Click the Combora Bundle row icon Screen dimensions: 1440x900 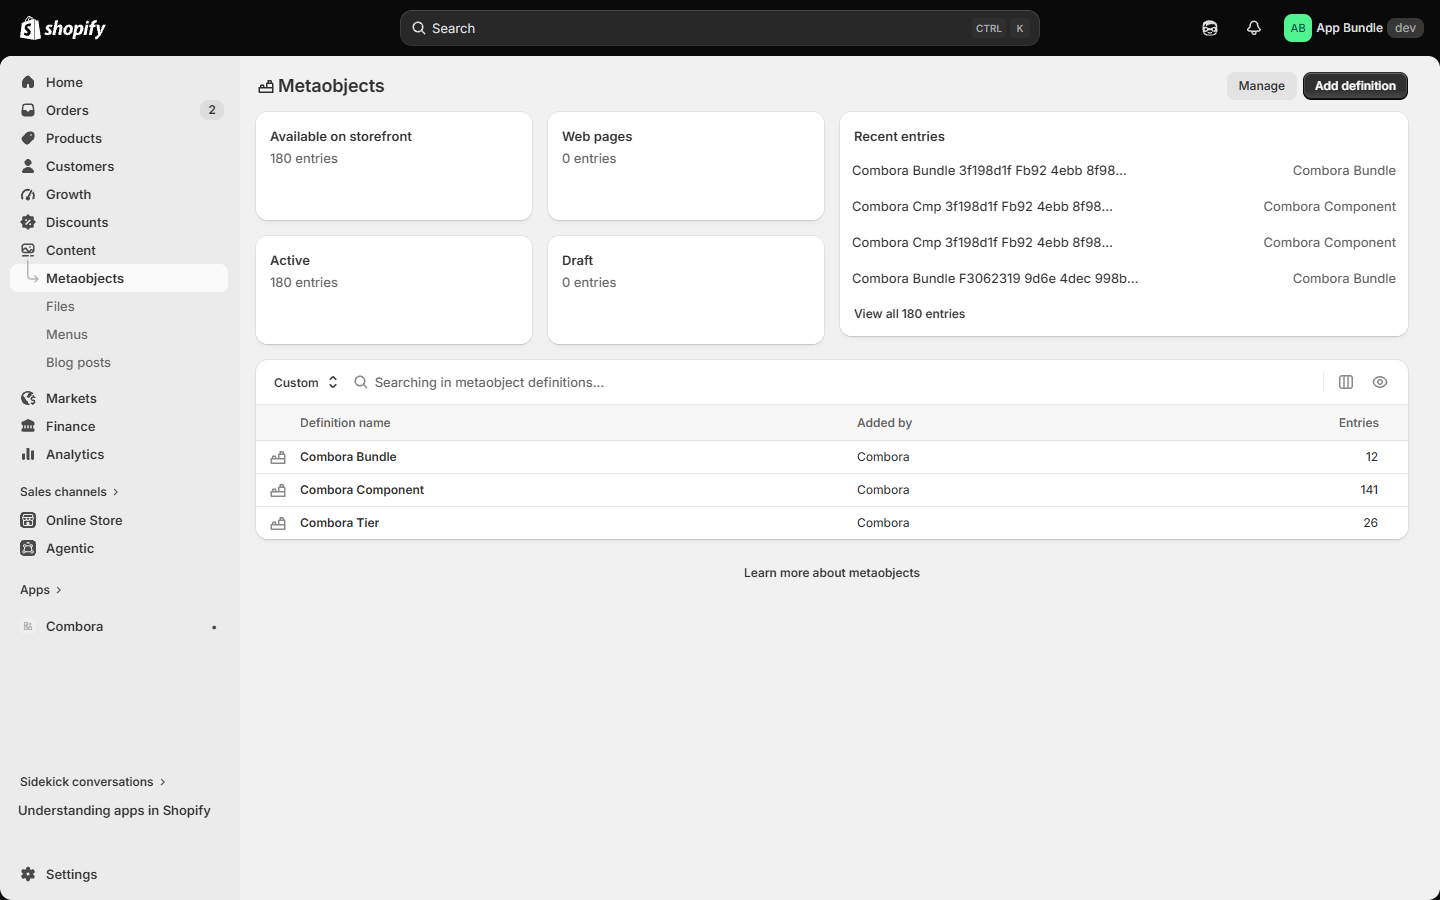pyautogui.click(x=278, y=457)
